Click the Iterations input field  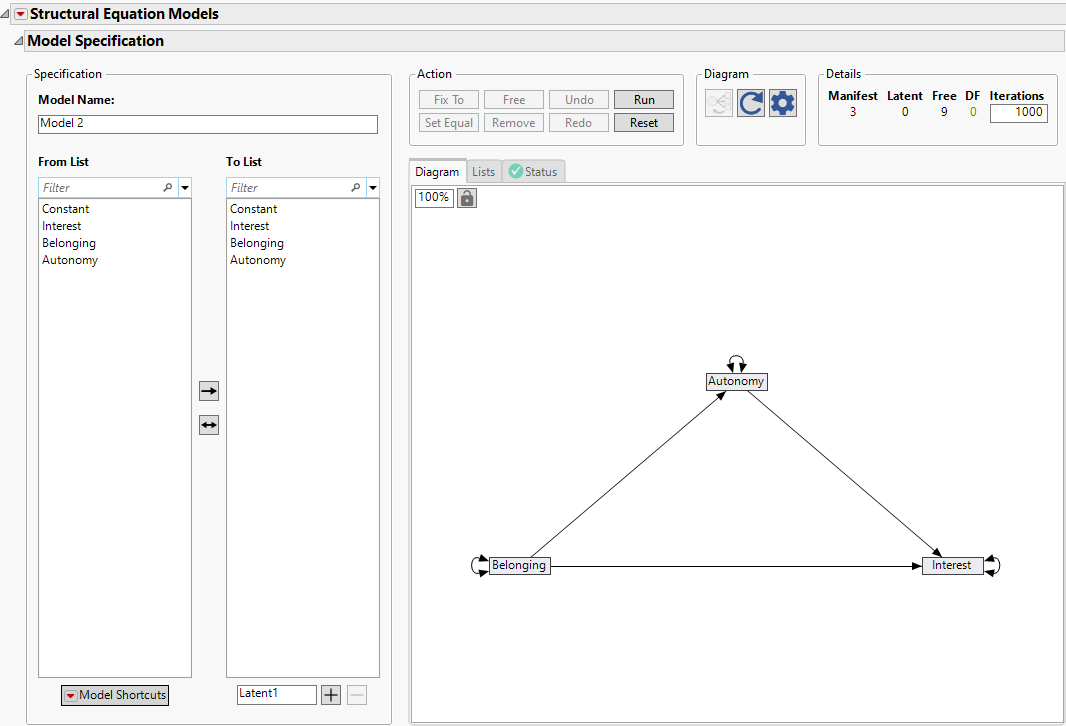pyautogui.click(x=1018, y=112)
